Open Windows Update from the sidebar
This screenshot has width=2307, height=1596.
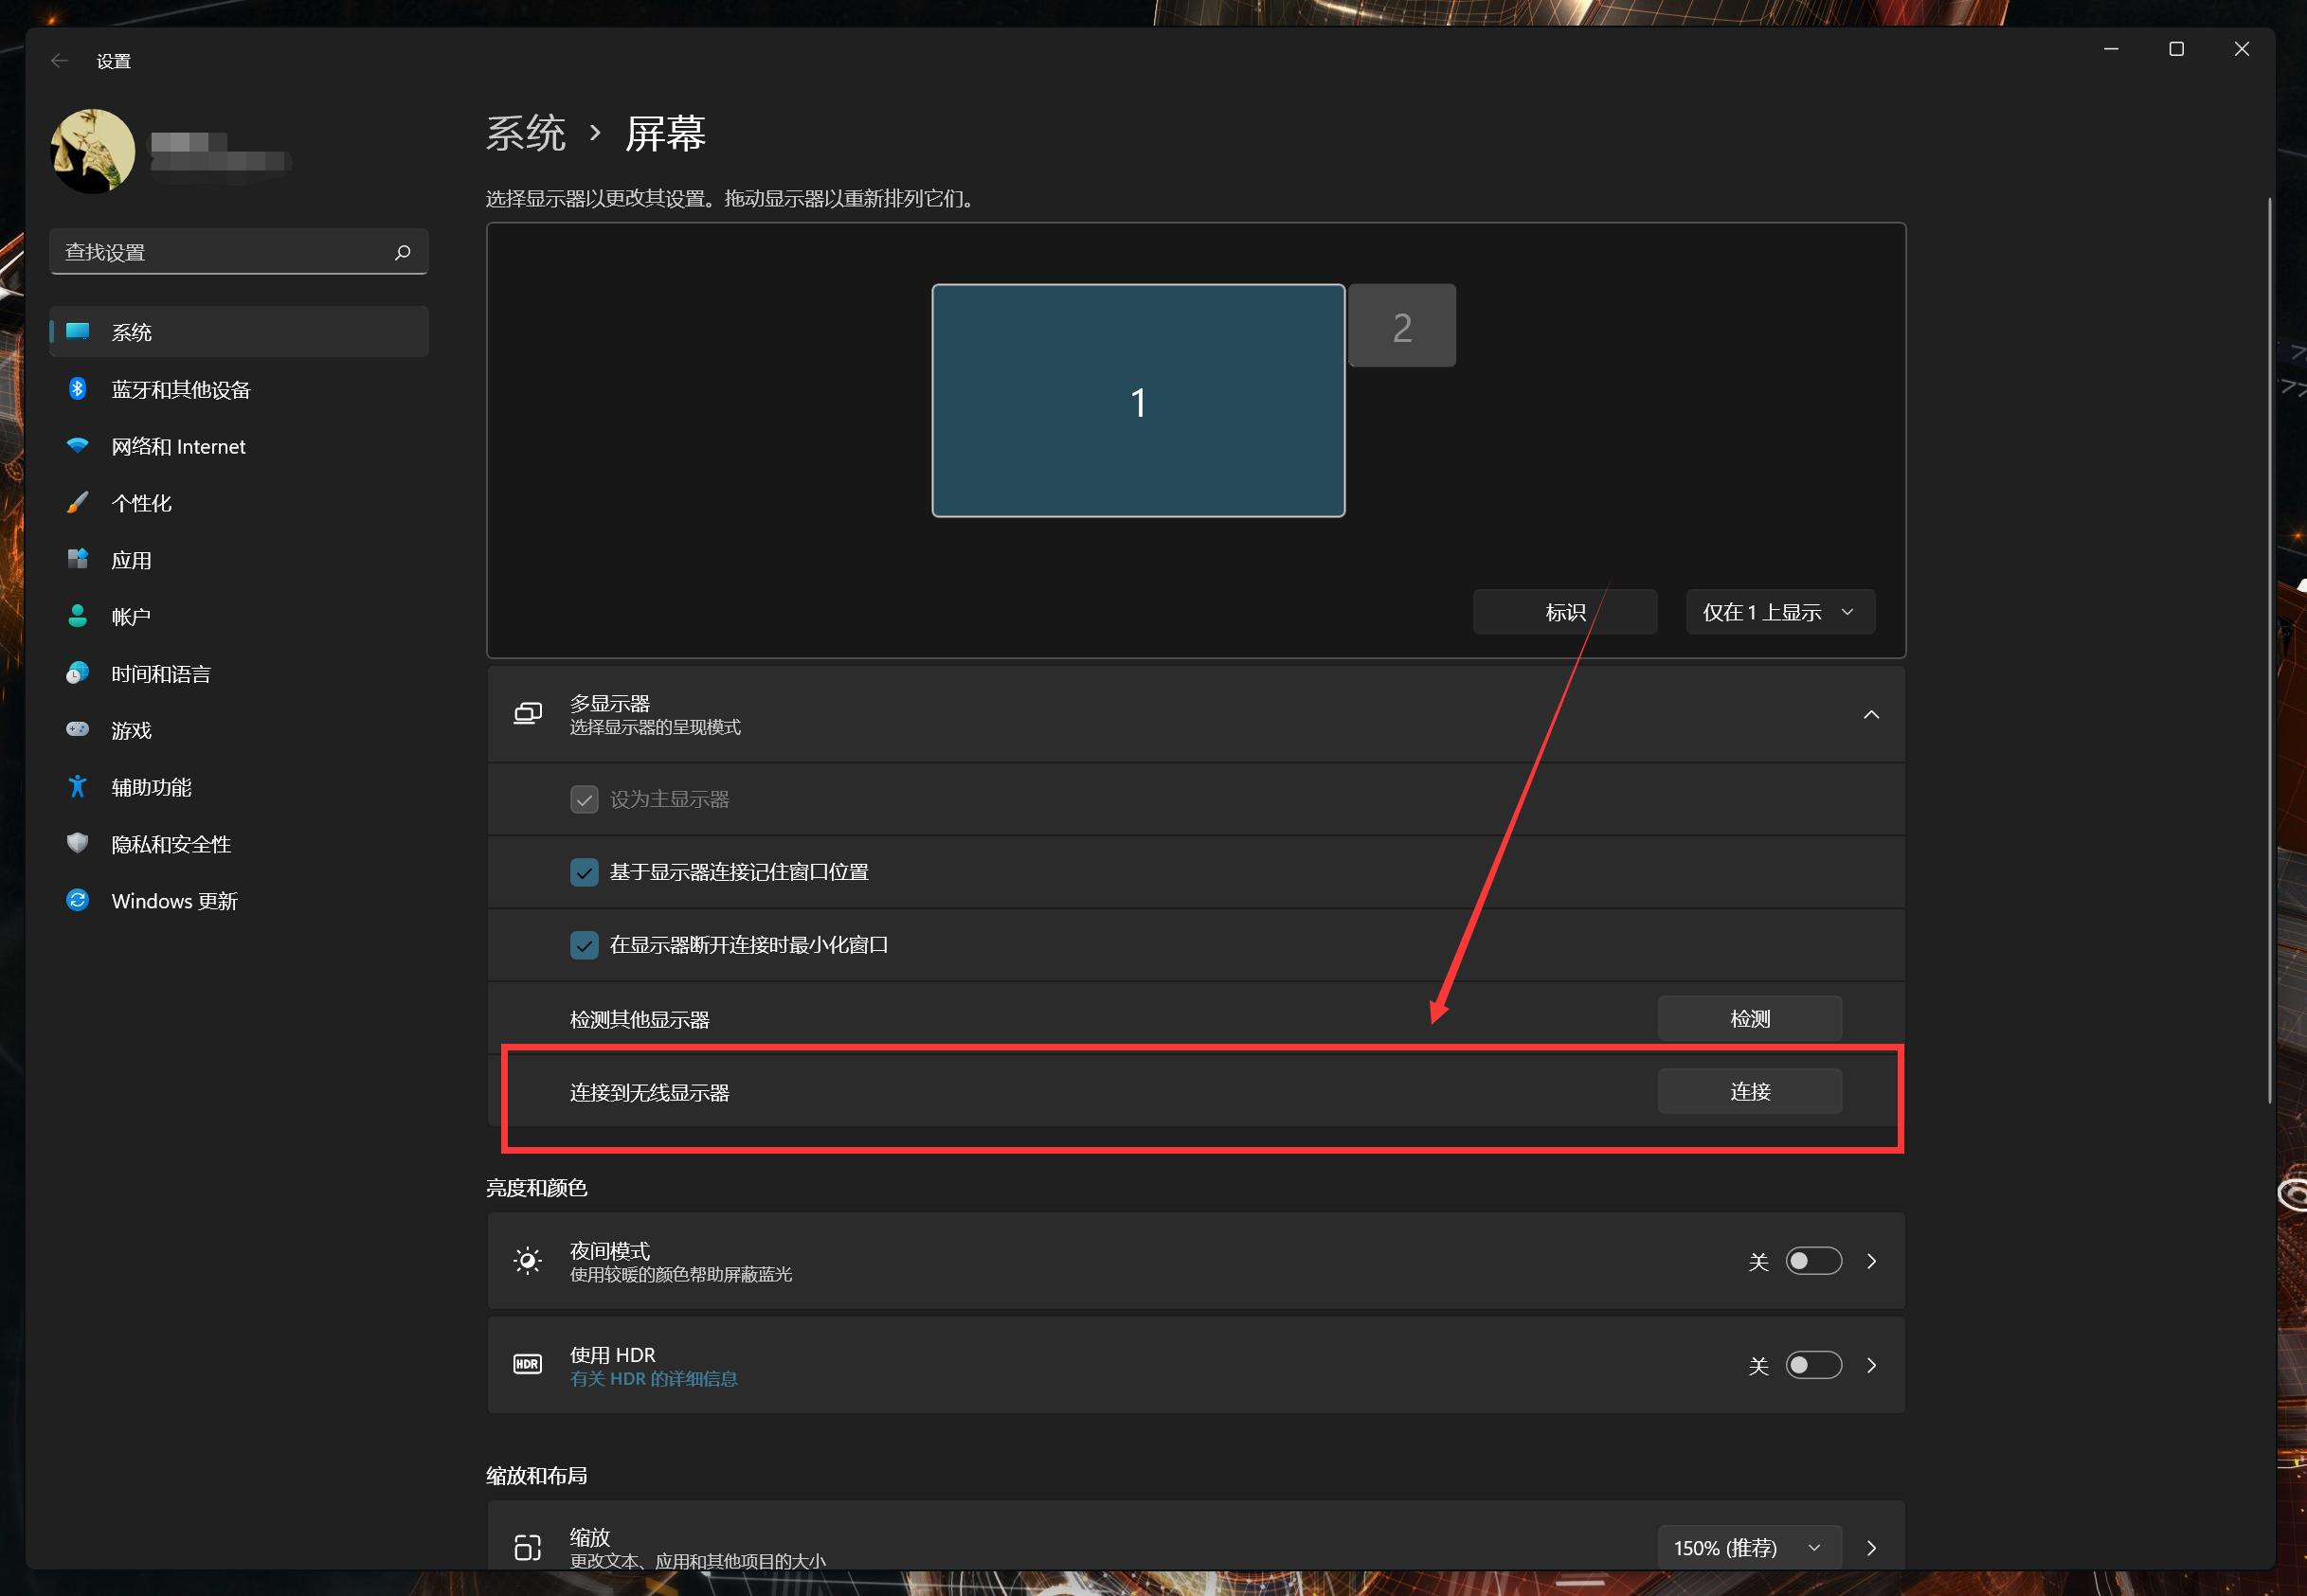173,900
